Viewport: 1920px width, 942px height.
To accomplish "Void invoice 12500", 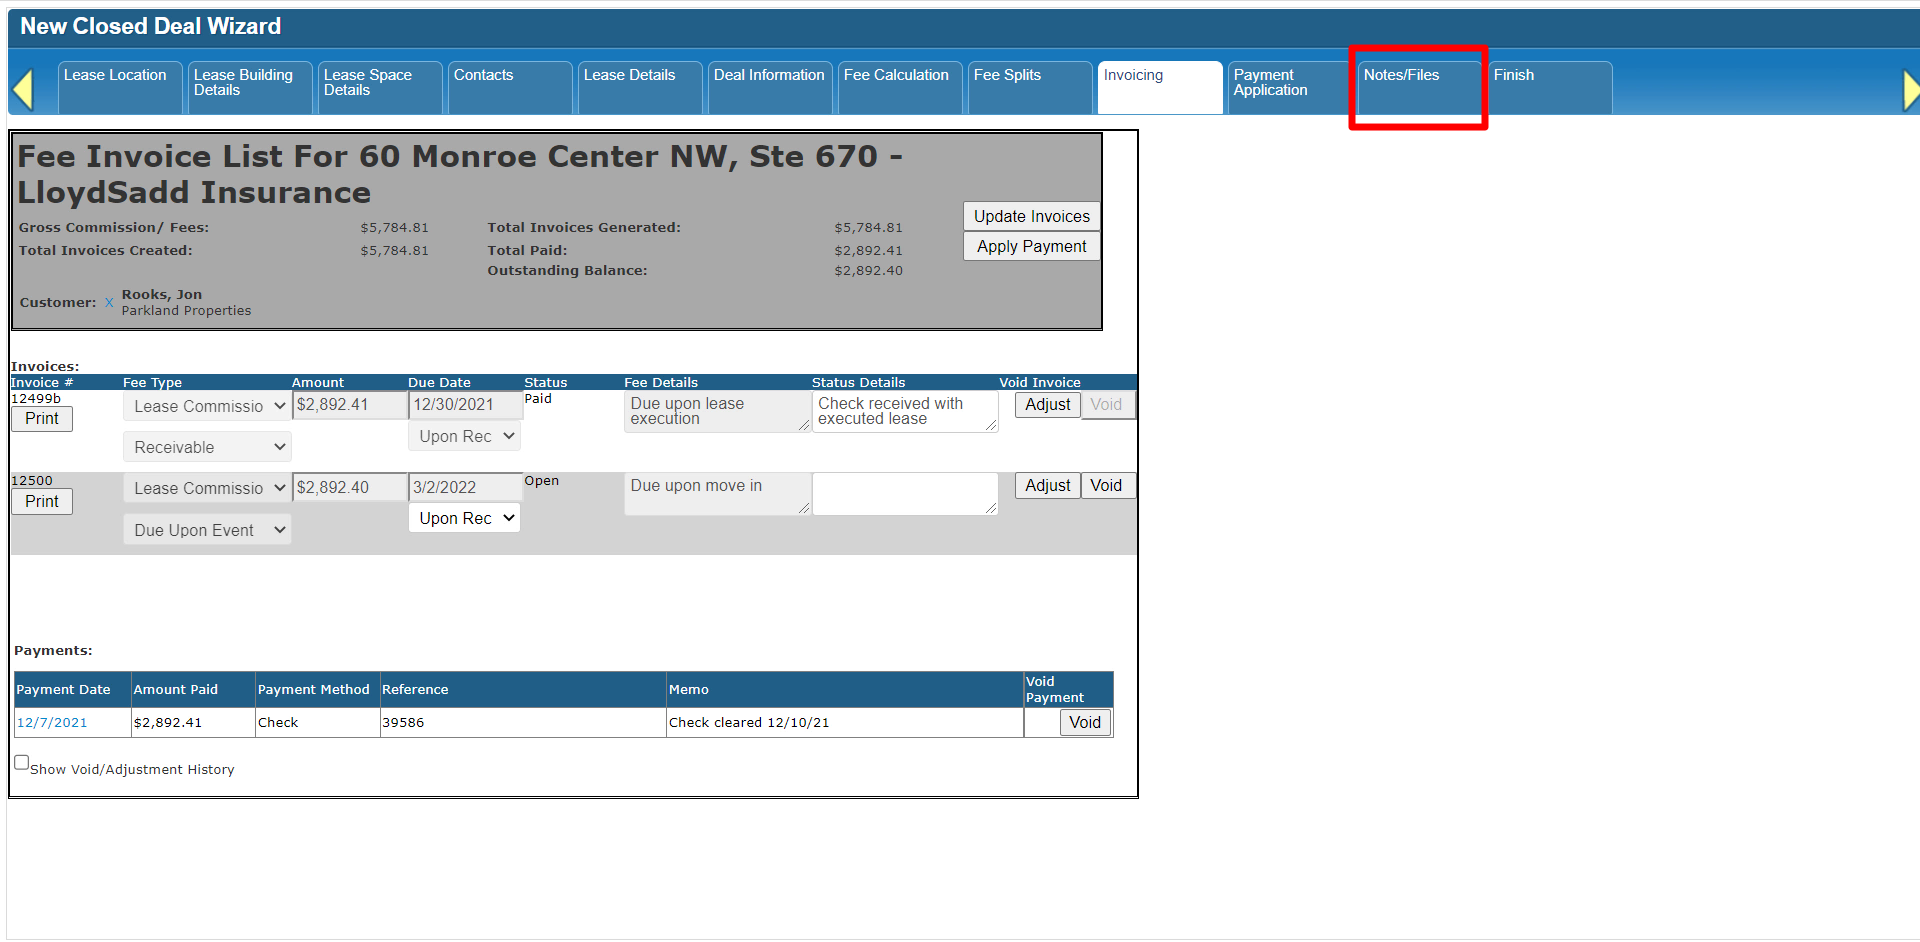I will [x=1106, y=486].
